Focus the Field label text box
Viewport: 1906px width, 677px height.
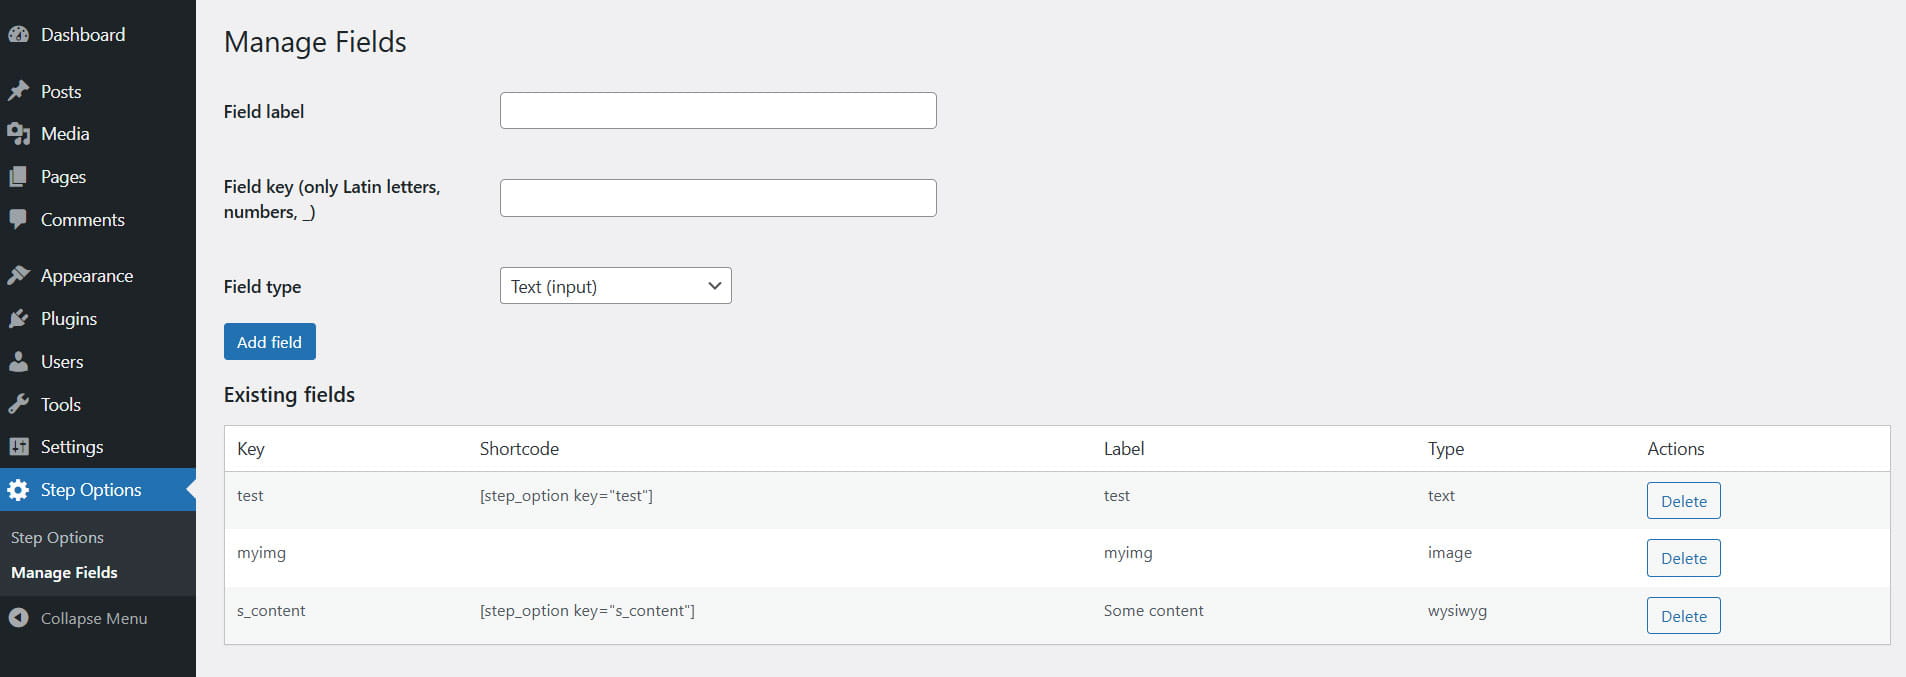click(718, 111)
